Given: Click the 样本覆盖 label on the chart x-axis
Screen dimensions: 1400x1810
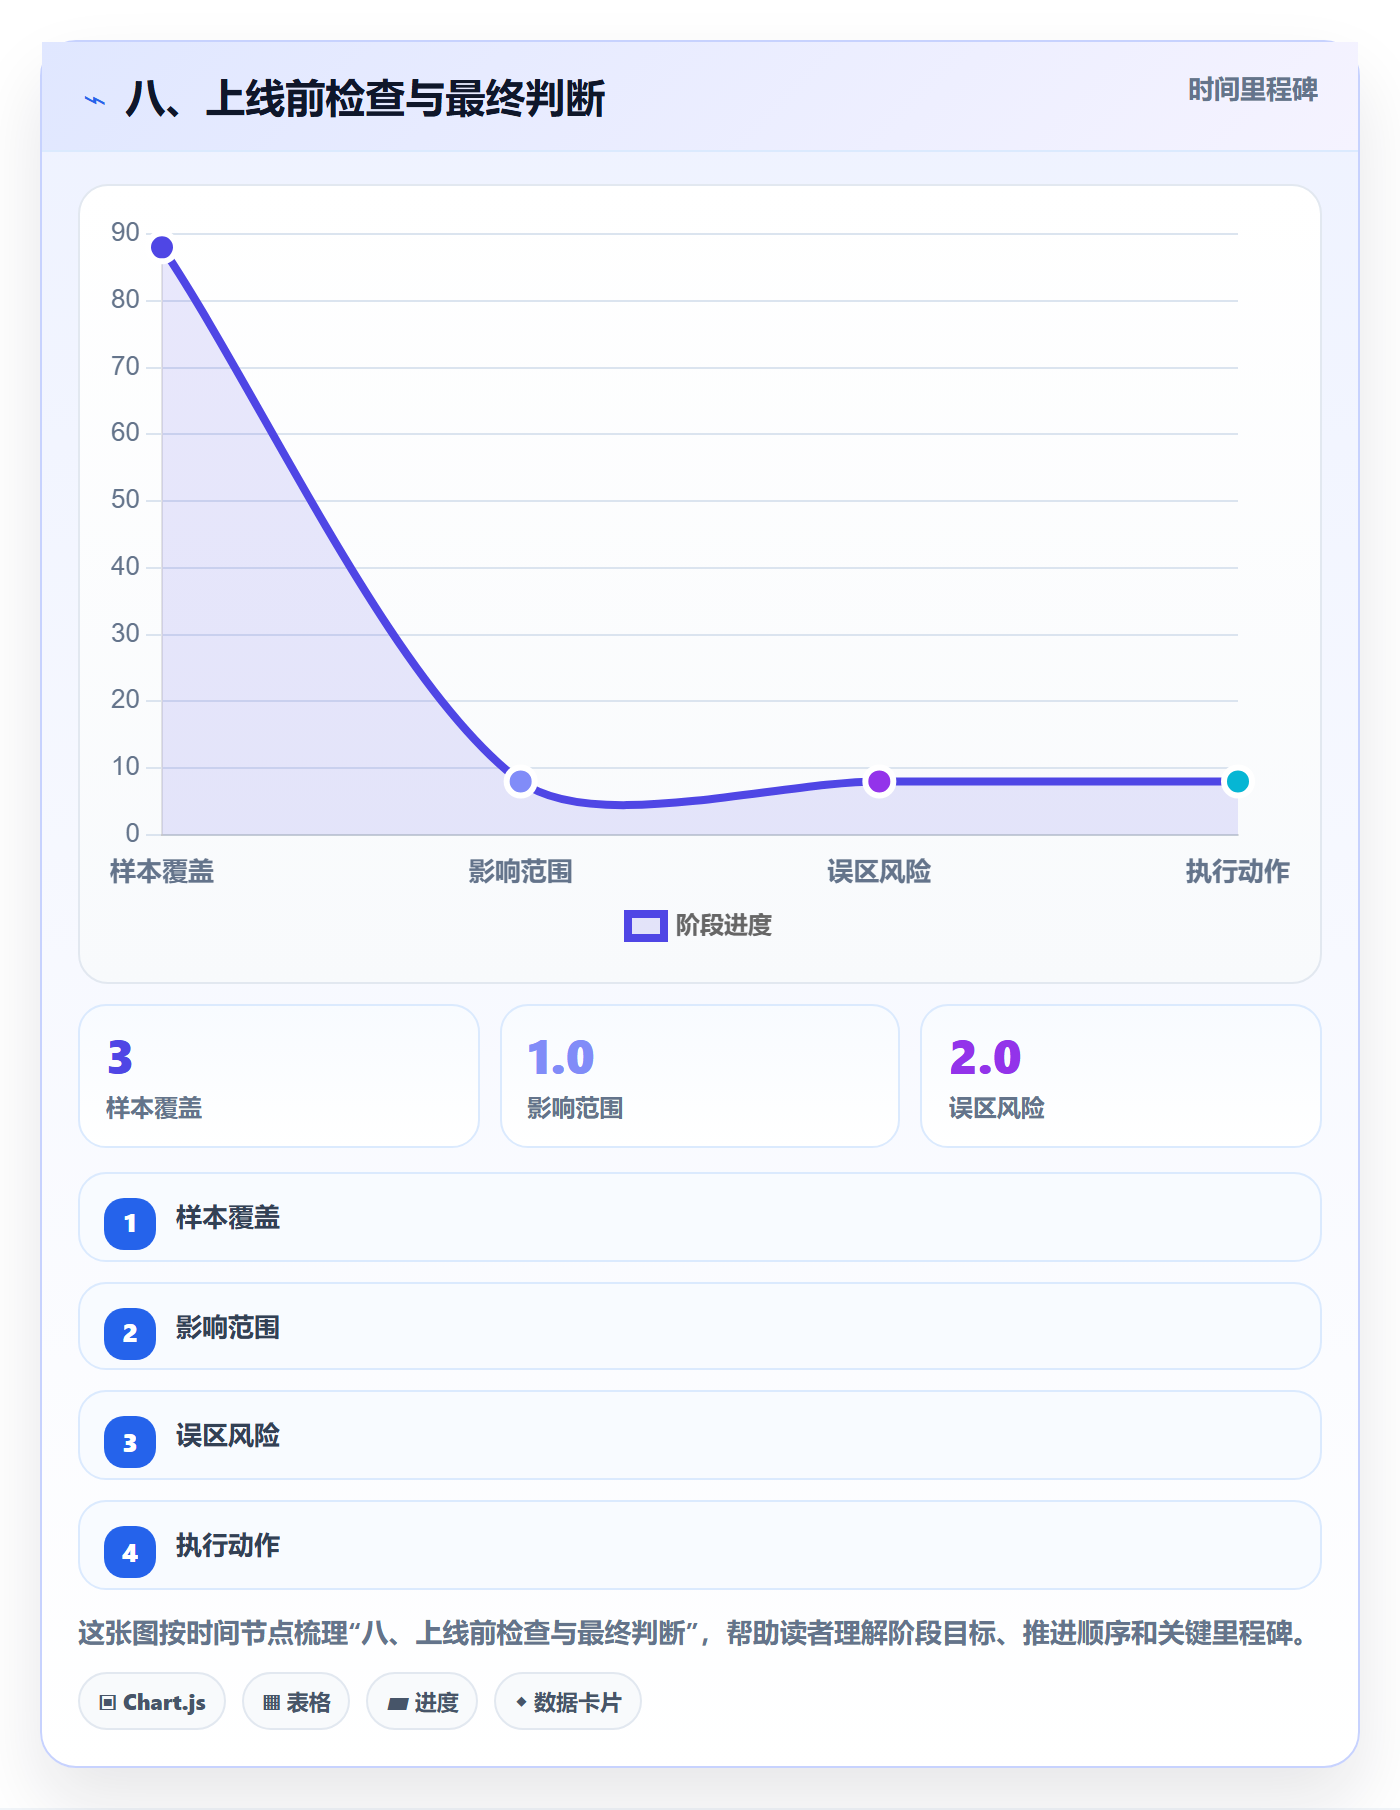Looking at the screenshot, I should tap(162, 871).
